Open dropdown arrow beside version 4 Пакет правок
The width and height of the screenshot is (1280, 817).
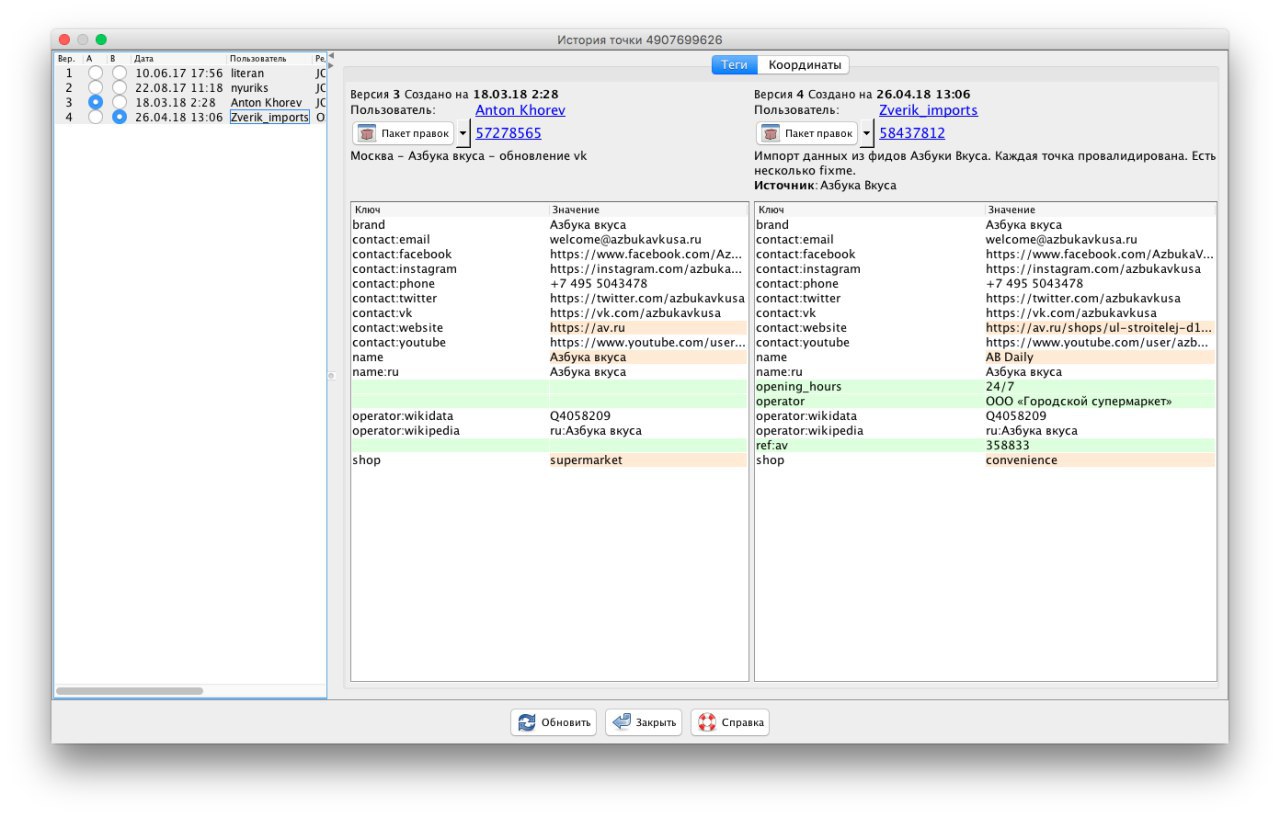867,133
